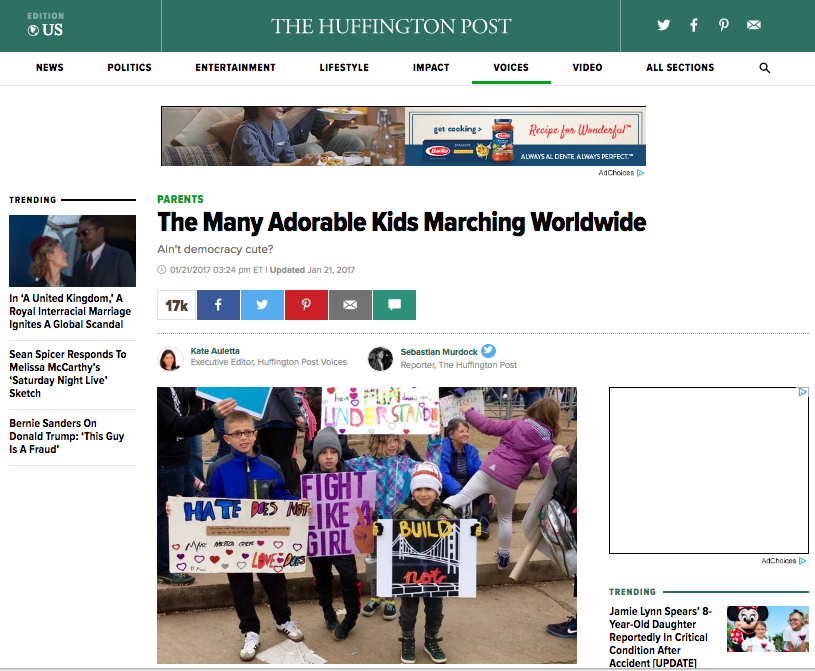Image resolution: width=815 pixels, height=671 pixels.
Task: Click Kate Auletta's avatar photo
Action: click(170, 359)
